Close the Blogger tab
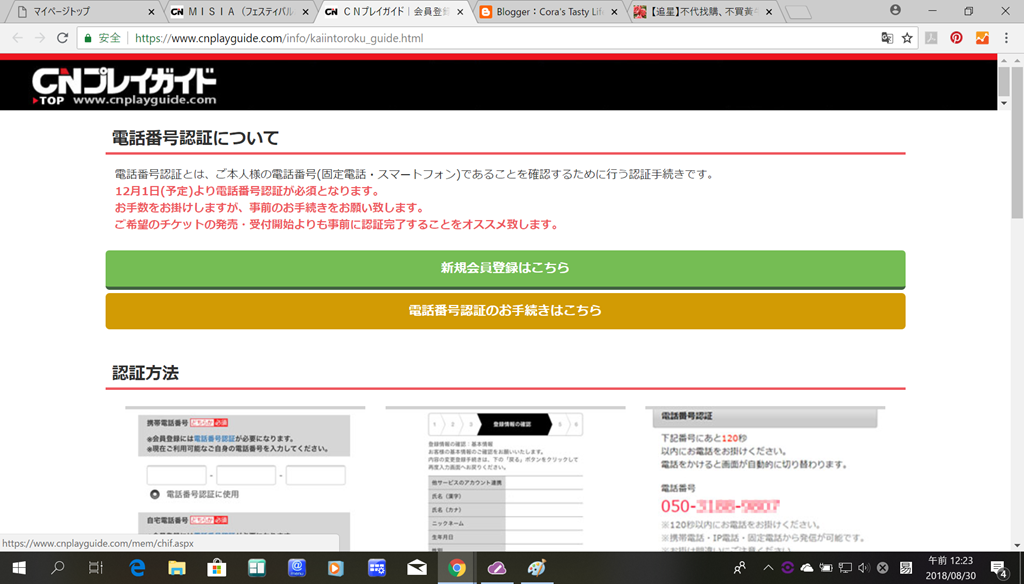 614,12
